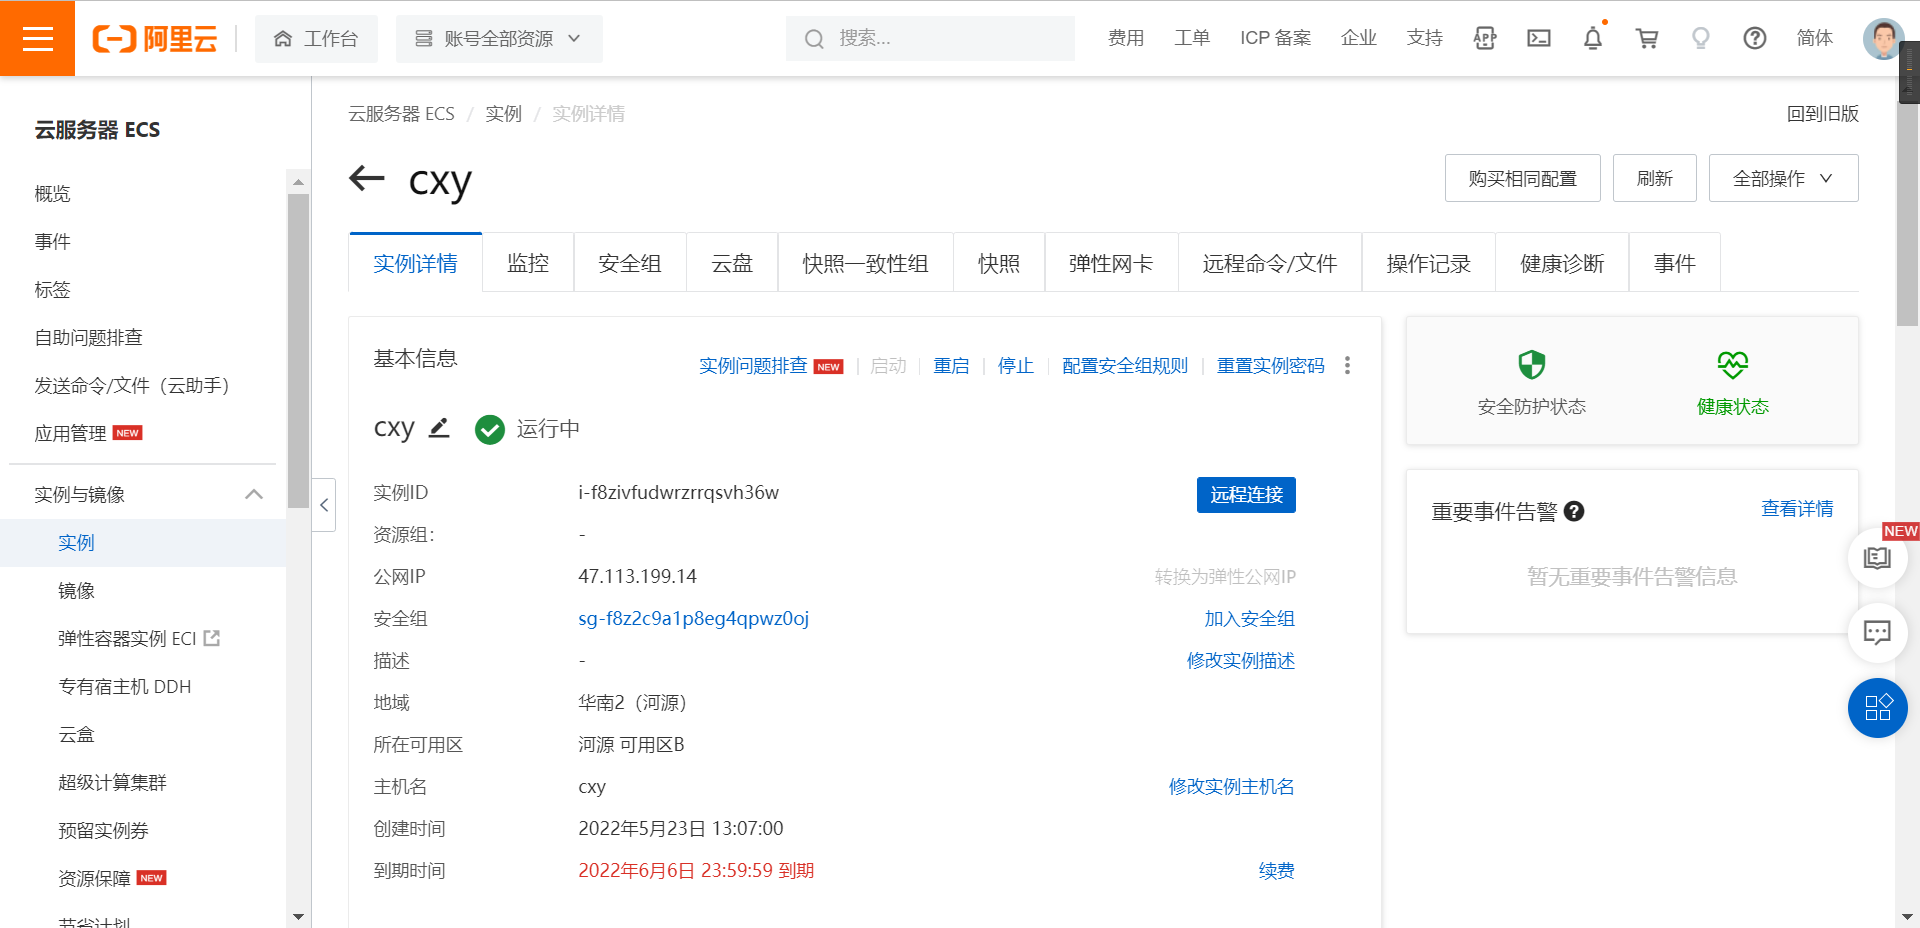The width and height of the screenshot is (1920, 928).
Task: Click 续费 renew link
Action: pos(1276,871)
